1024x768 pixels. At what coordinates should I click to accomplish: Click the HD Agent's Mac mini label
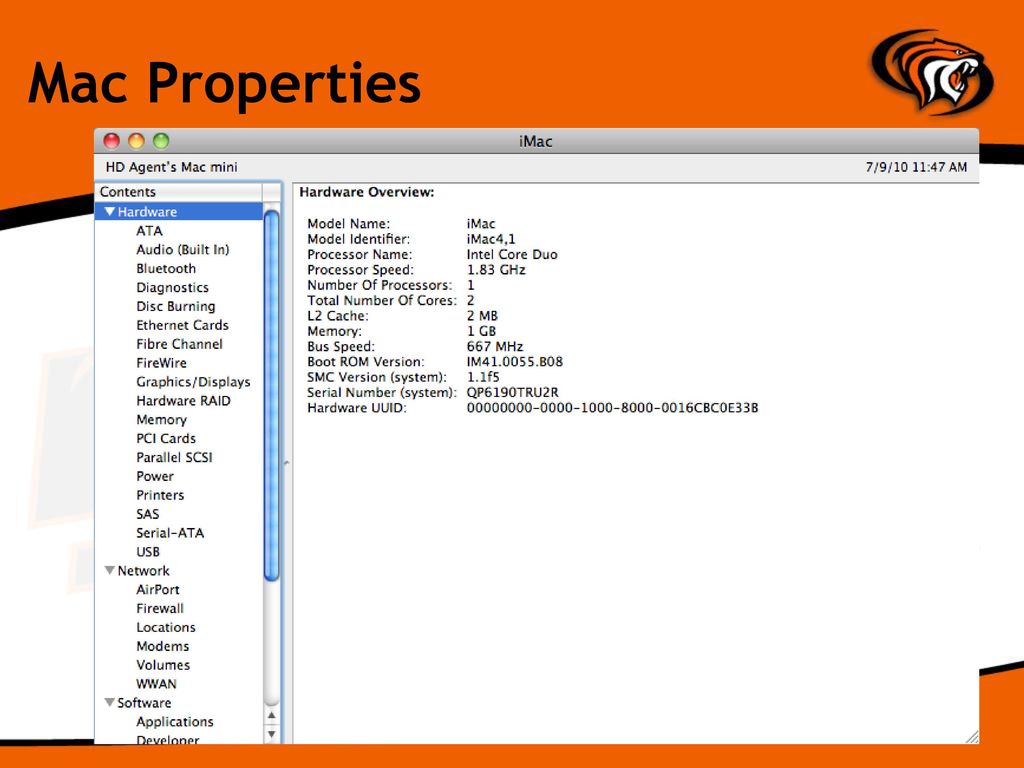171,167
